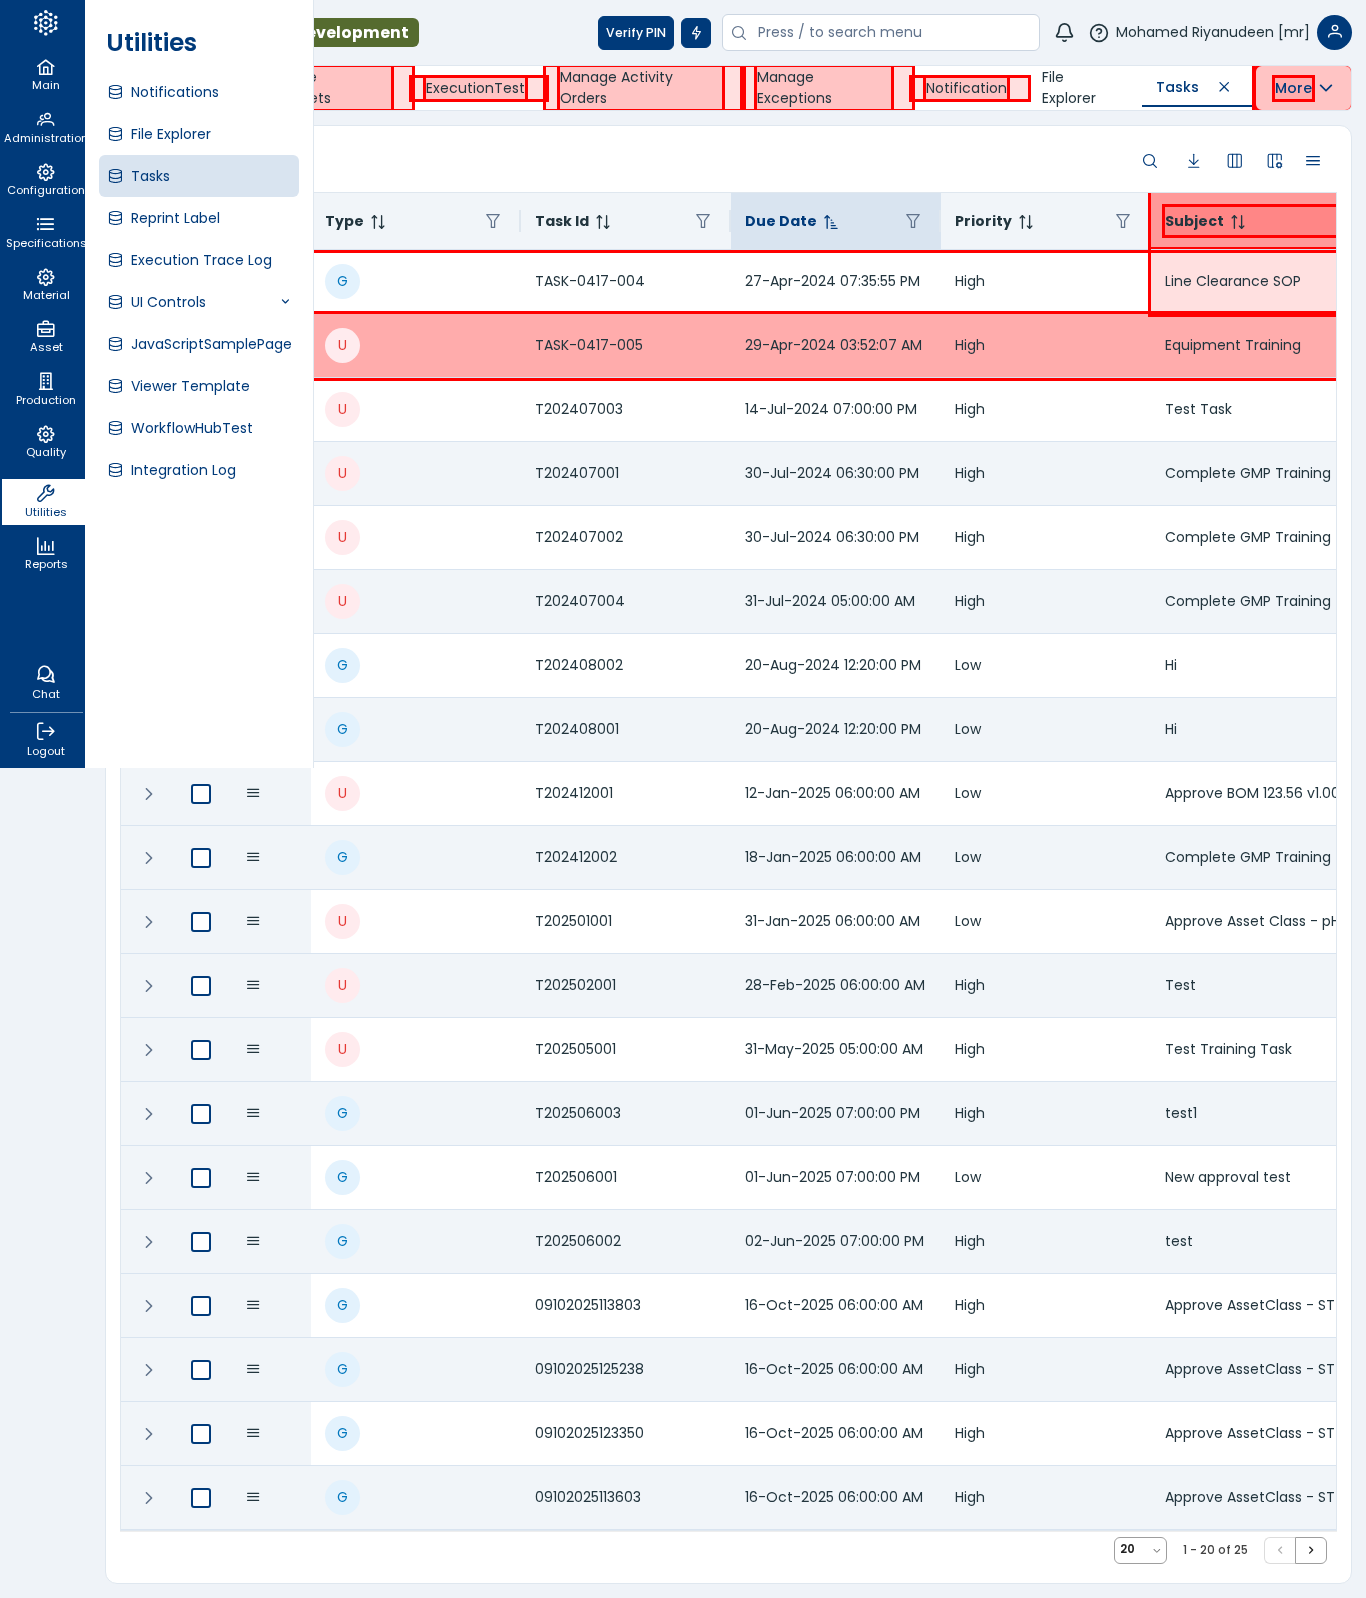Select checkbox for row T202505001
The width and height of the screenshot is (1366, 1598).
pyautogui.click(x=201, y=1050)
